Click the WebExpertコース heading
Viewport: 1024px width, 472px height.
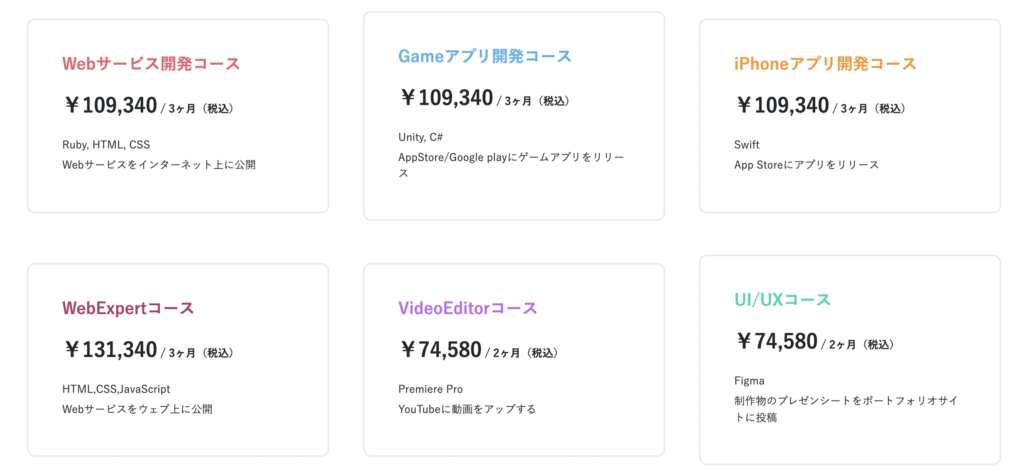click(x=128, y=308)
